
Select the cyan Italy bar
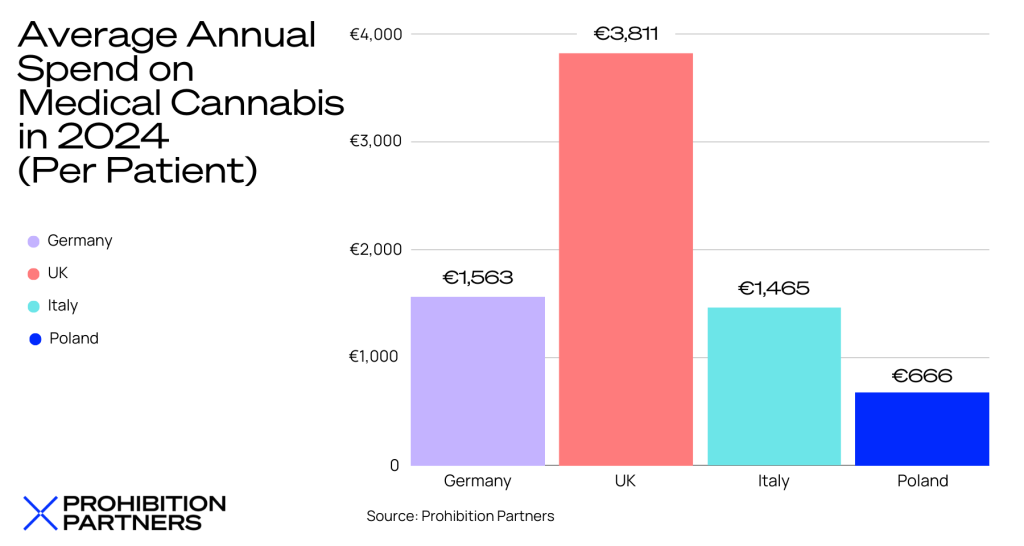tap(774, 385)
